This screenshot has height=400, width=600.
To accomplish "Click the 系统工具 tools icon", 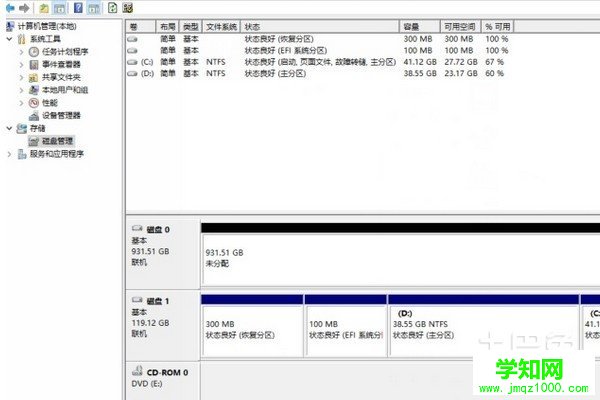I will coord(22,39).
